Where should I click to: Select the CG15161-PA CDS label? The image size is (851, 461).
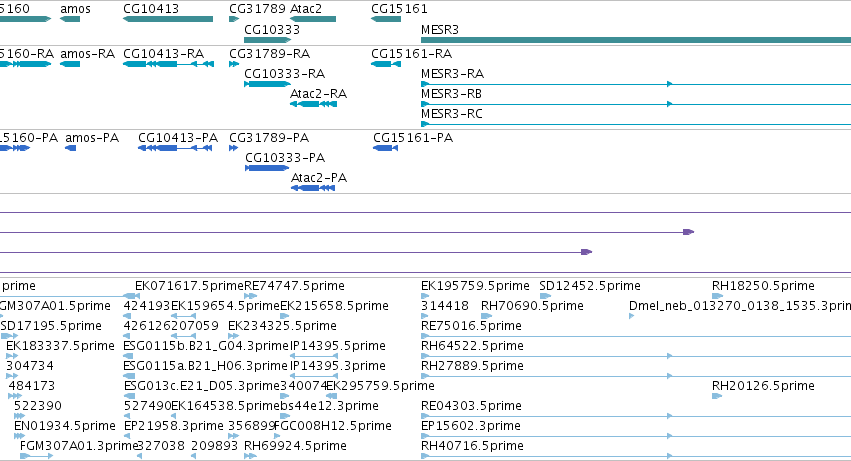pyautogui.click(x=413, y=138)
